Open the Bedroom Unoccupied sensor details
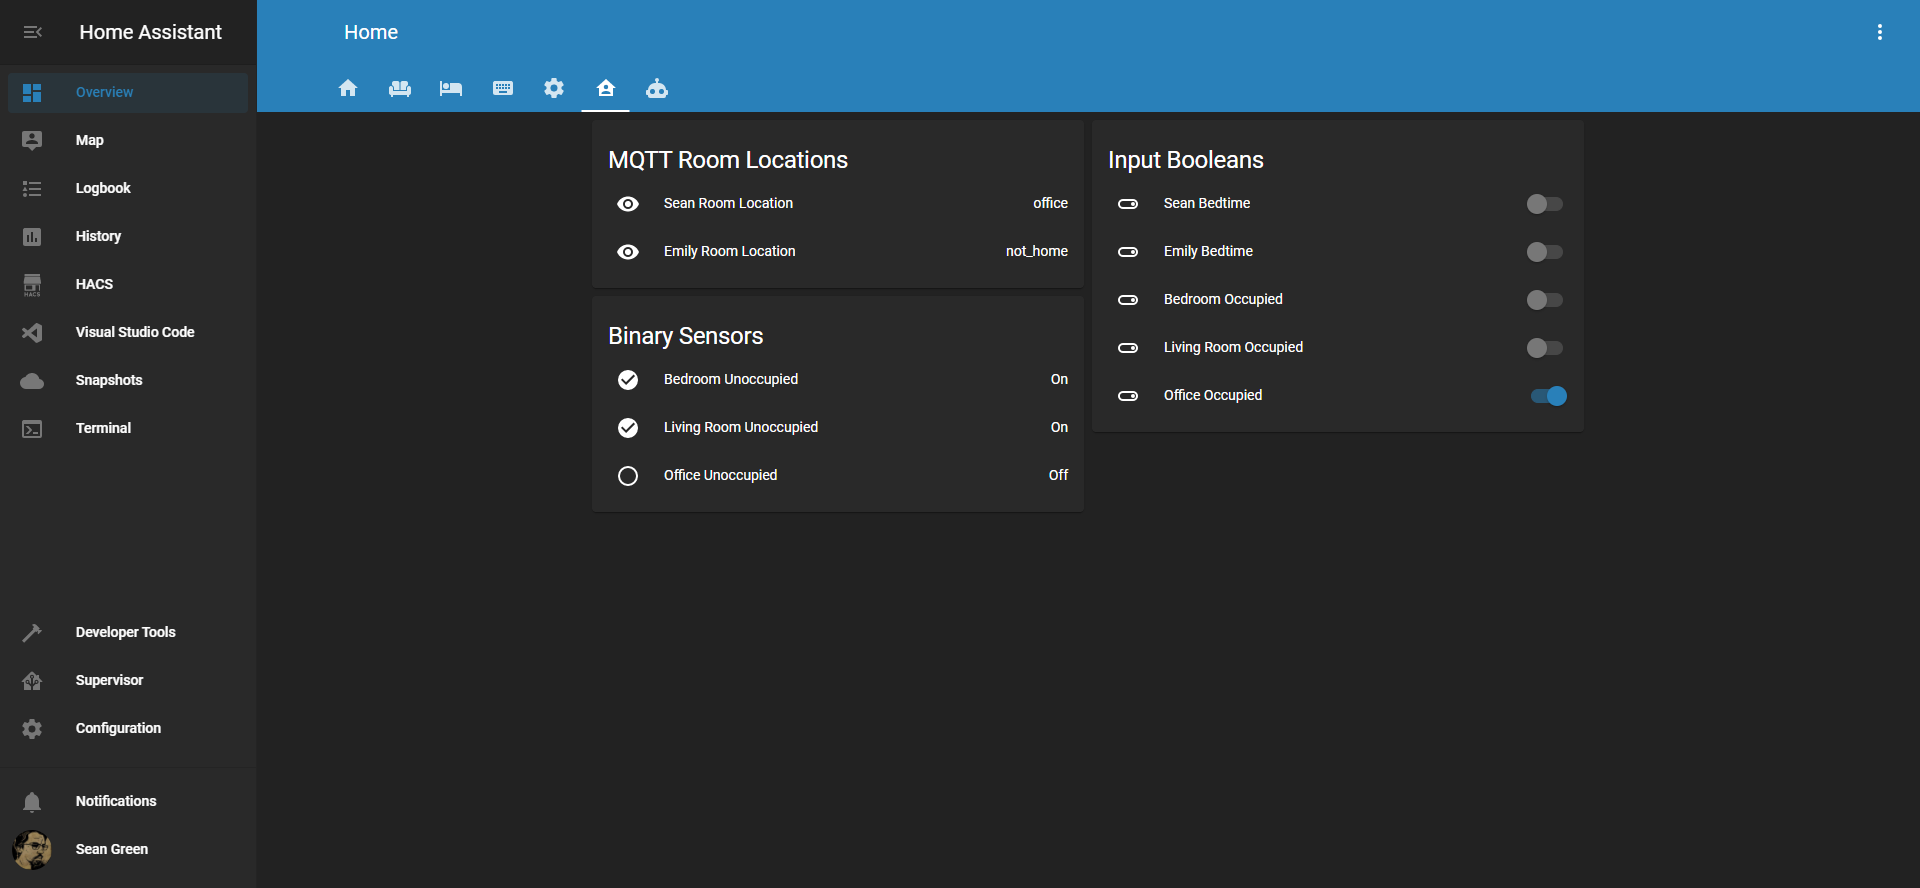 pyautogui.click(x=838, y=380)
